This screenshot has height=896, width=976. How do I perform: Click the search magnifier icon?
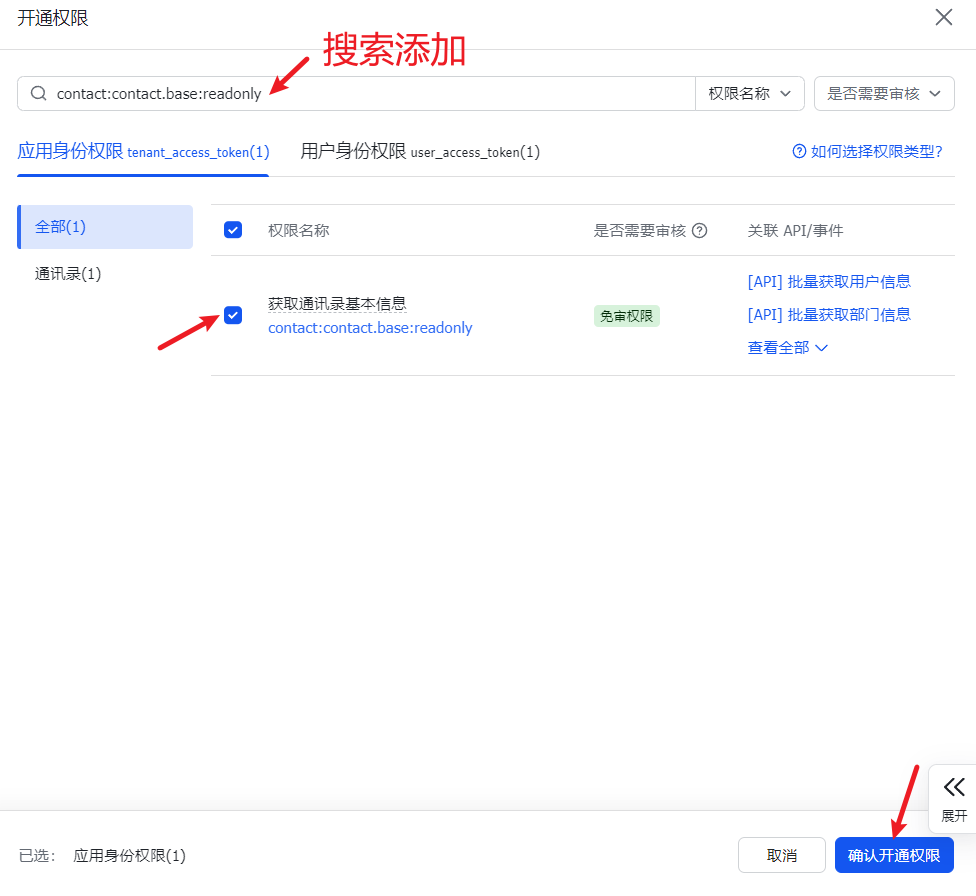point(39,93)
